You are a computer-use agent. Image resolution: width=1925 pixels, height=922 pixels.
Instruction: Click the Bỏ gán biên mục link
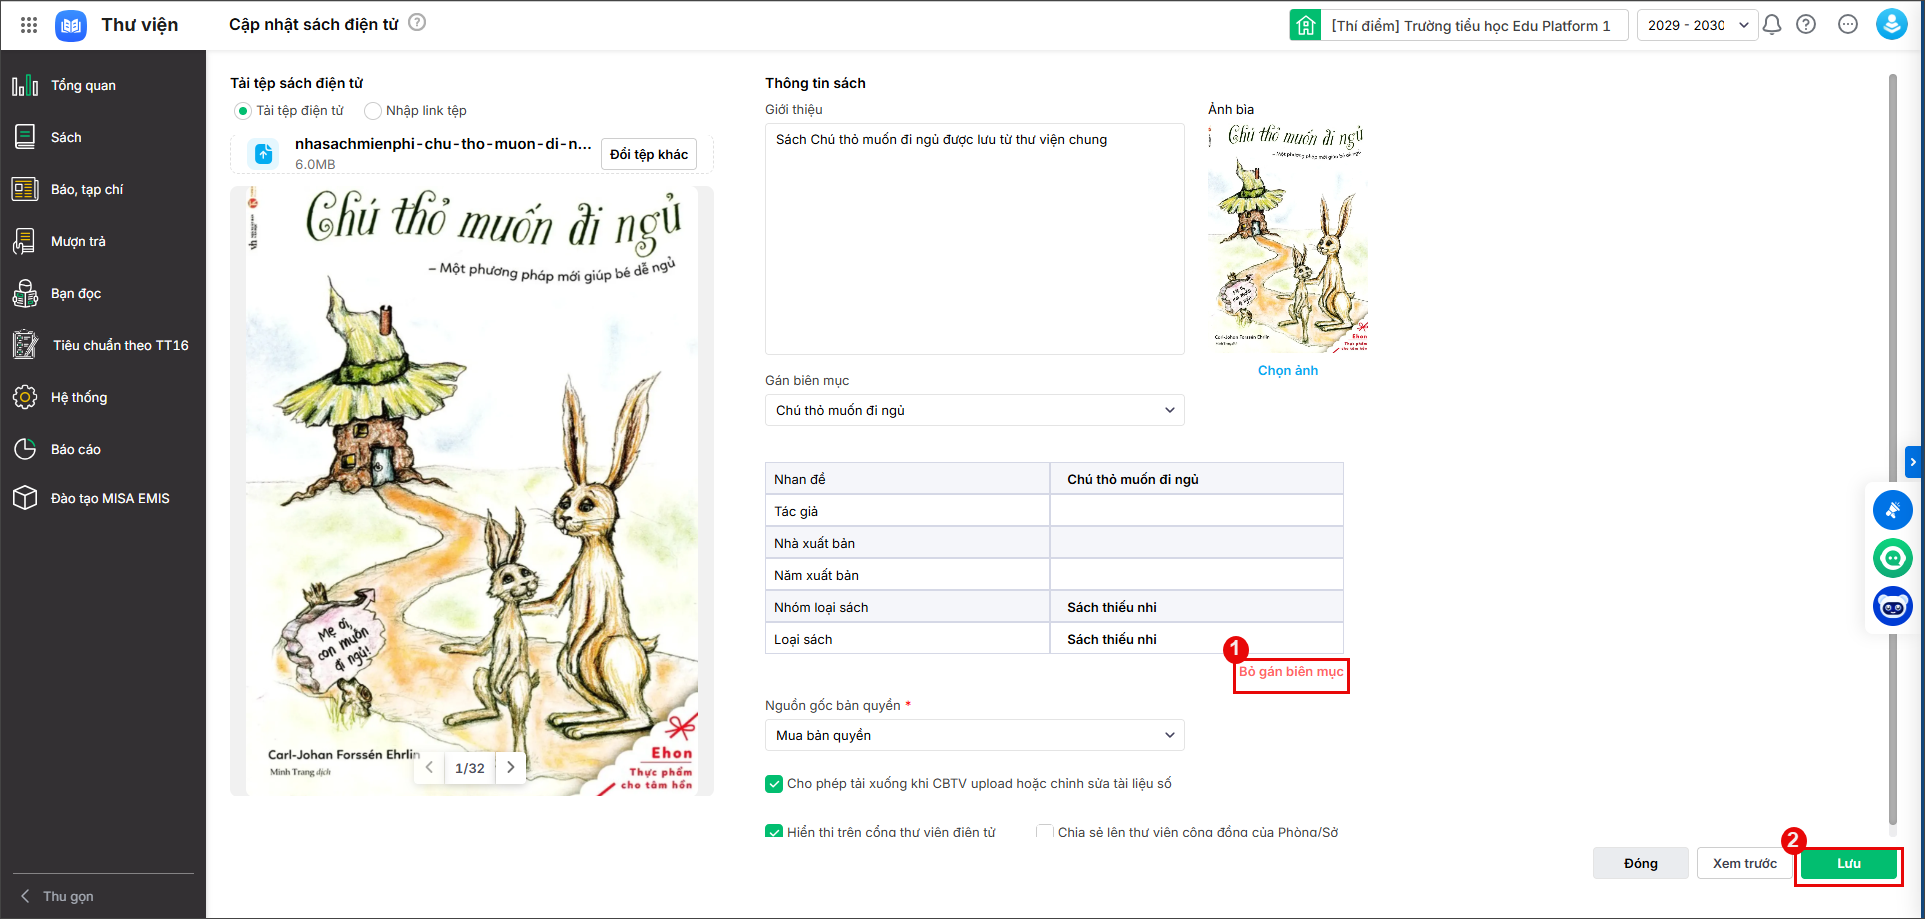pos(1291,672)
